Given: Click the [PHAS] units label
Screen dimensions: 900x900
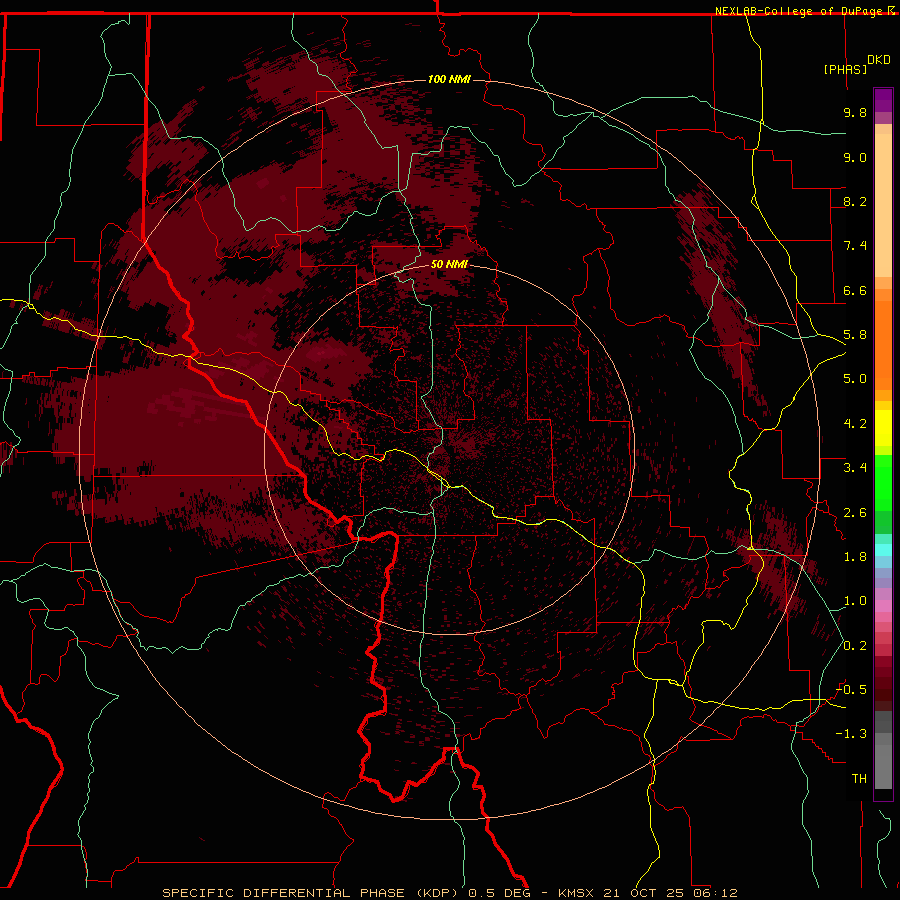Looking at the screenshot, I should click(x=845, y=69).
